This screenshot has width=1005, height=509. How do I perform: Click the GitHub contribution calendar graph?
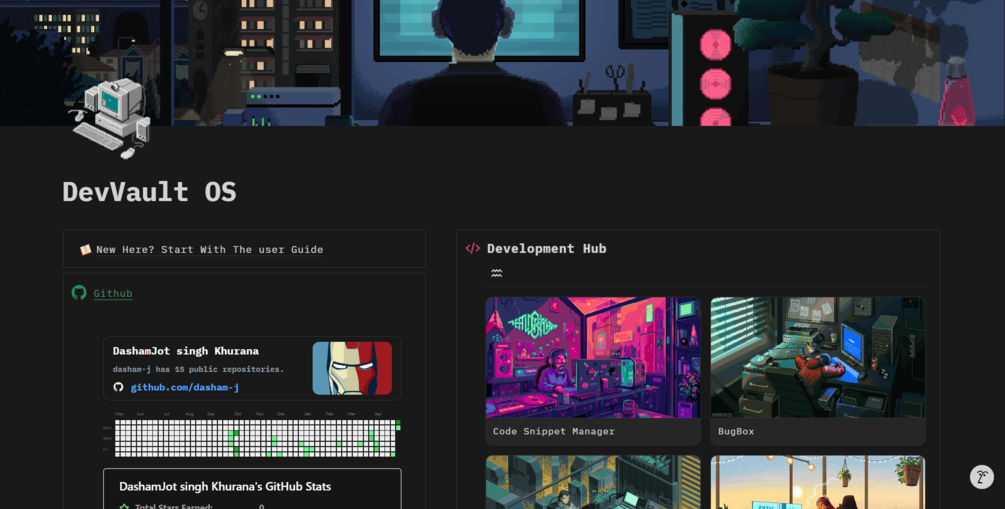pos(252,434)
